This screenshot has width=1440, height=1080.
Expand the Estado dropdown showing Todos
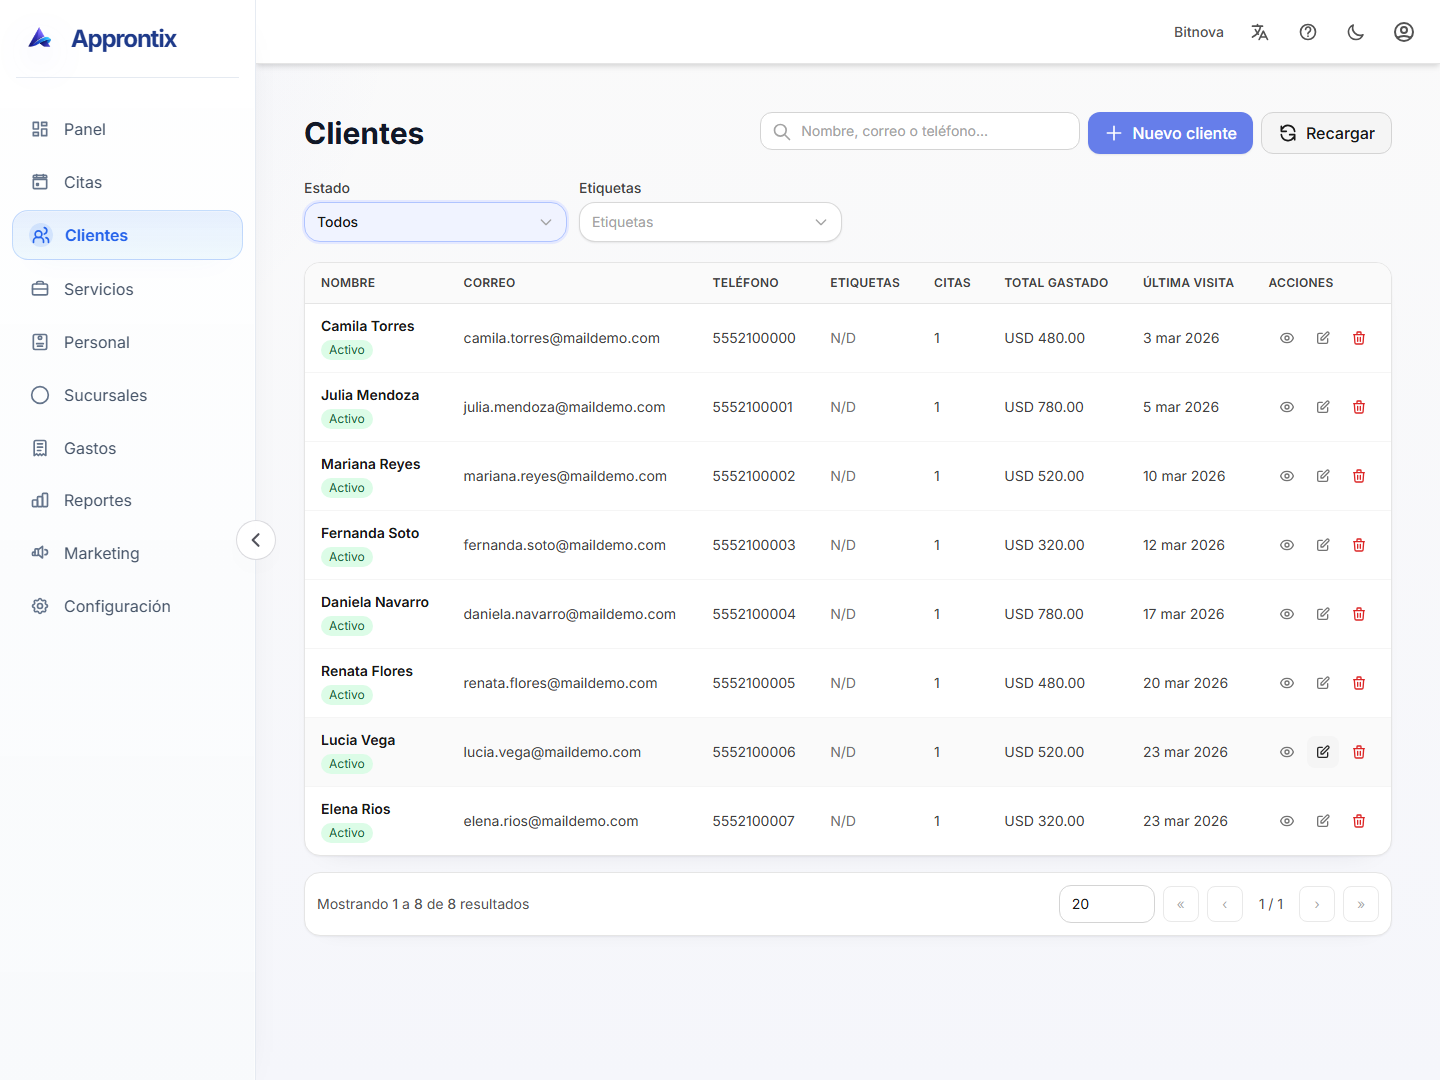[435, 222]
